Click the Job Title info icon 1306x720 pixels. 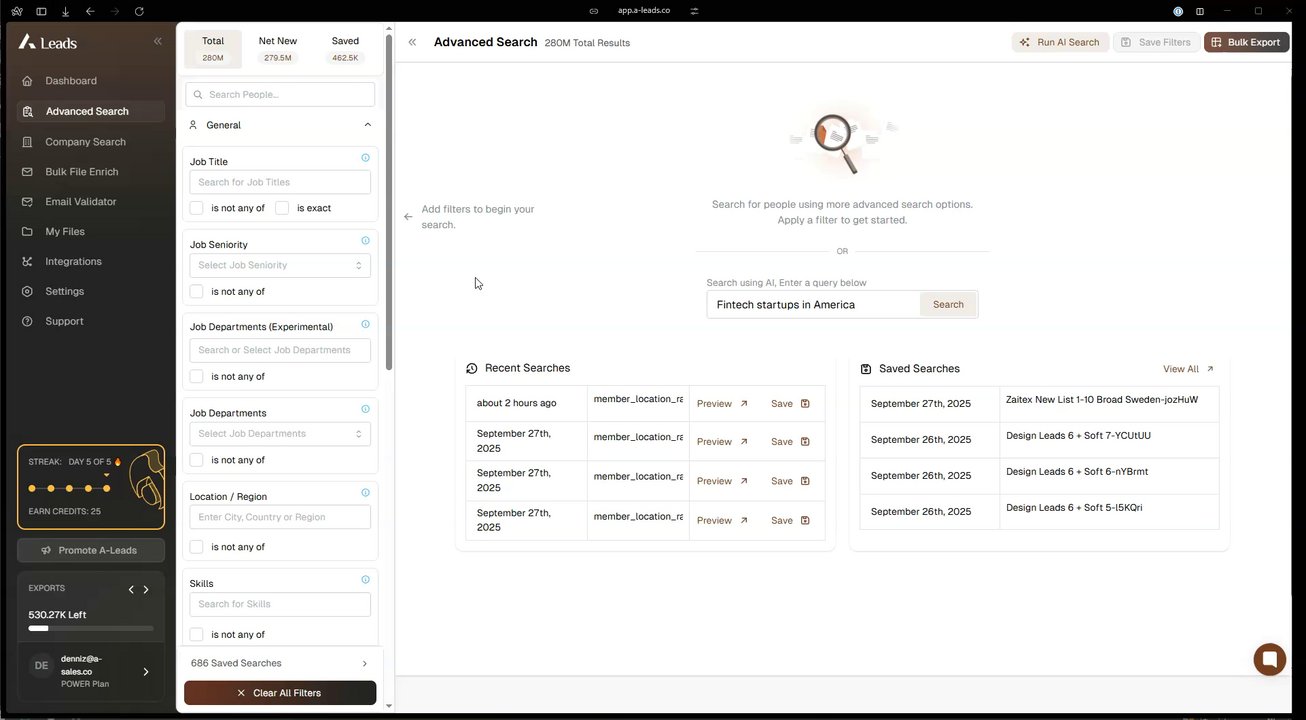pyautogui.click(x=365, y=158)
